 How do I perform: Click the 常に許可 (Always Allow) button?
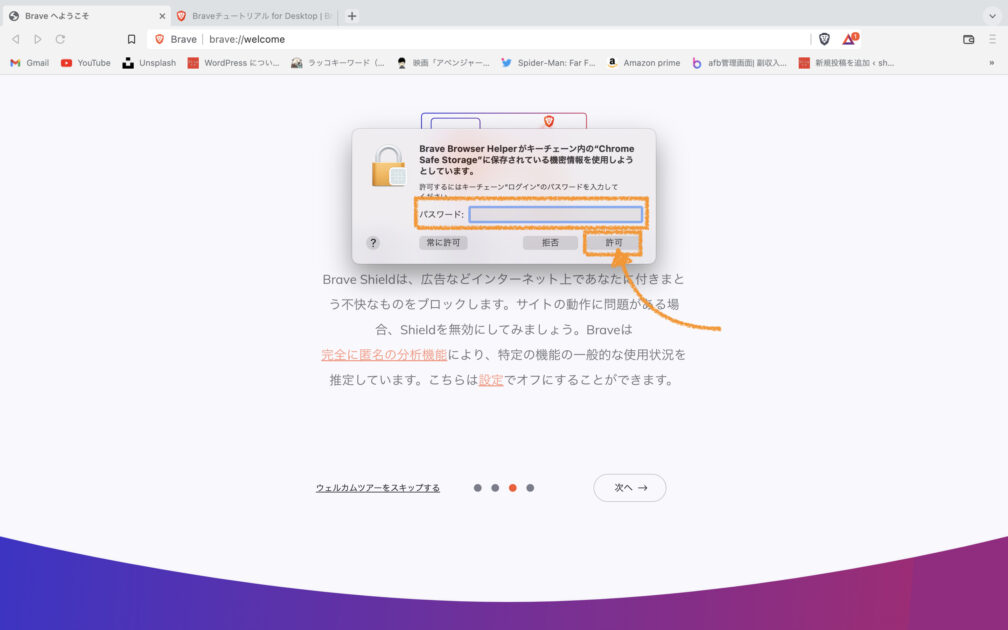443,243
